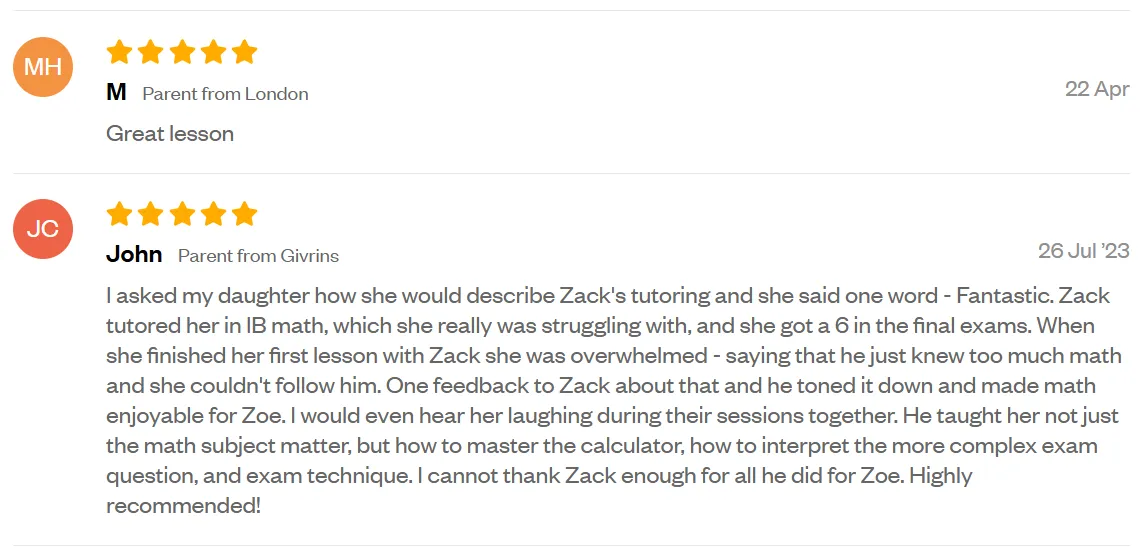1147x551 pixels.
Task: Click fifth star of John's review rating
Action: [244, 214]
